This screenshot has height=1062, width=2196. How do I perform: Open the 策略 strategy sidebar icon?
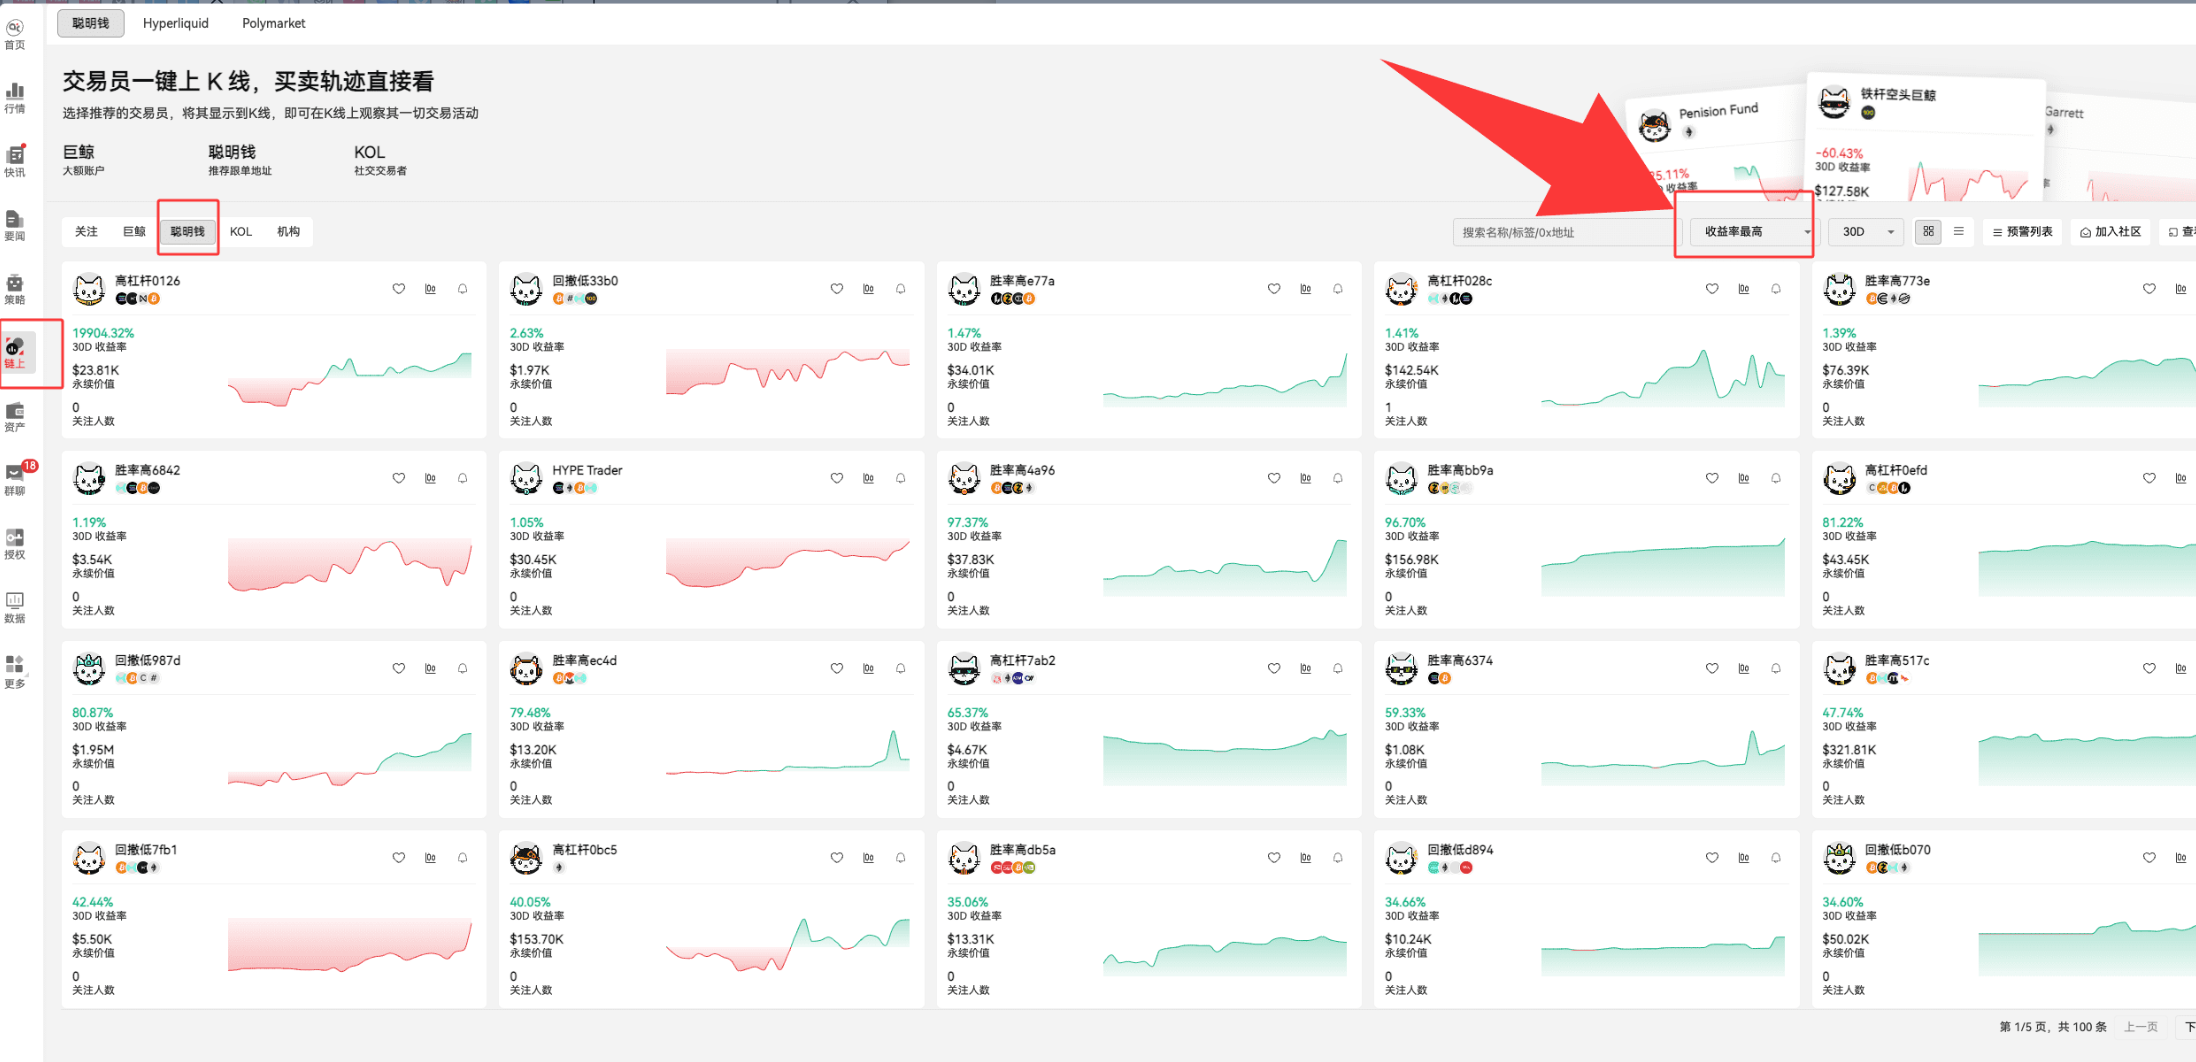(15, 289)
